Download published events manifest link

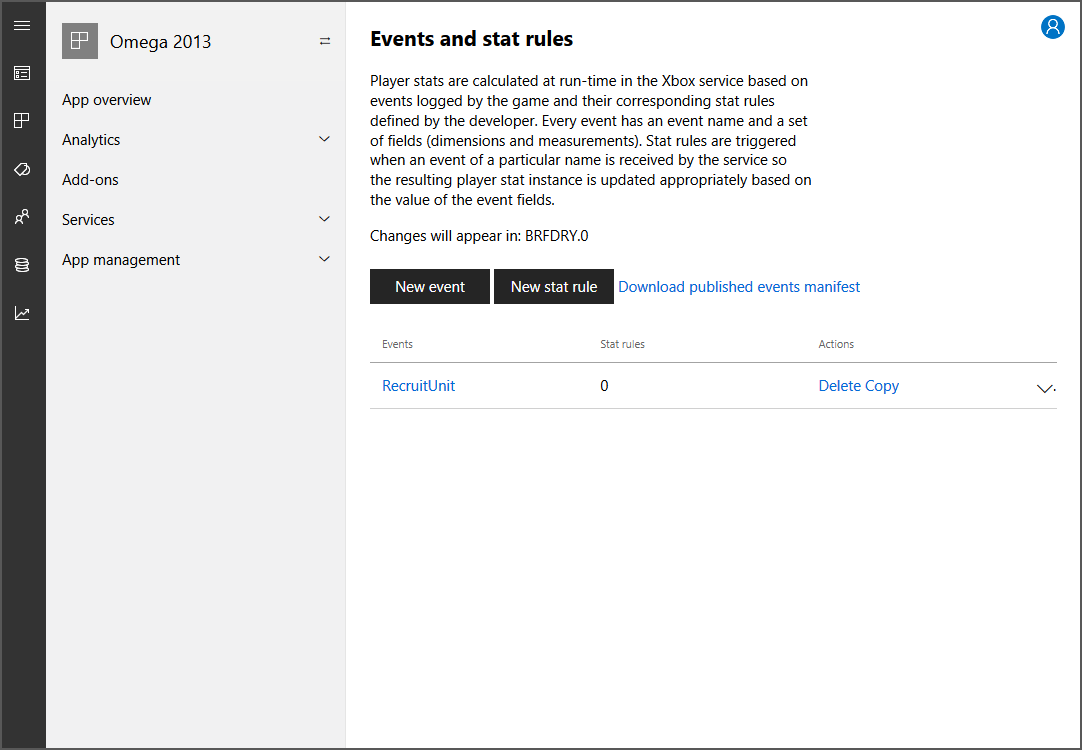tap(739, 287)
